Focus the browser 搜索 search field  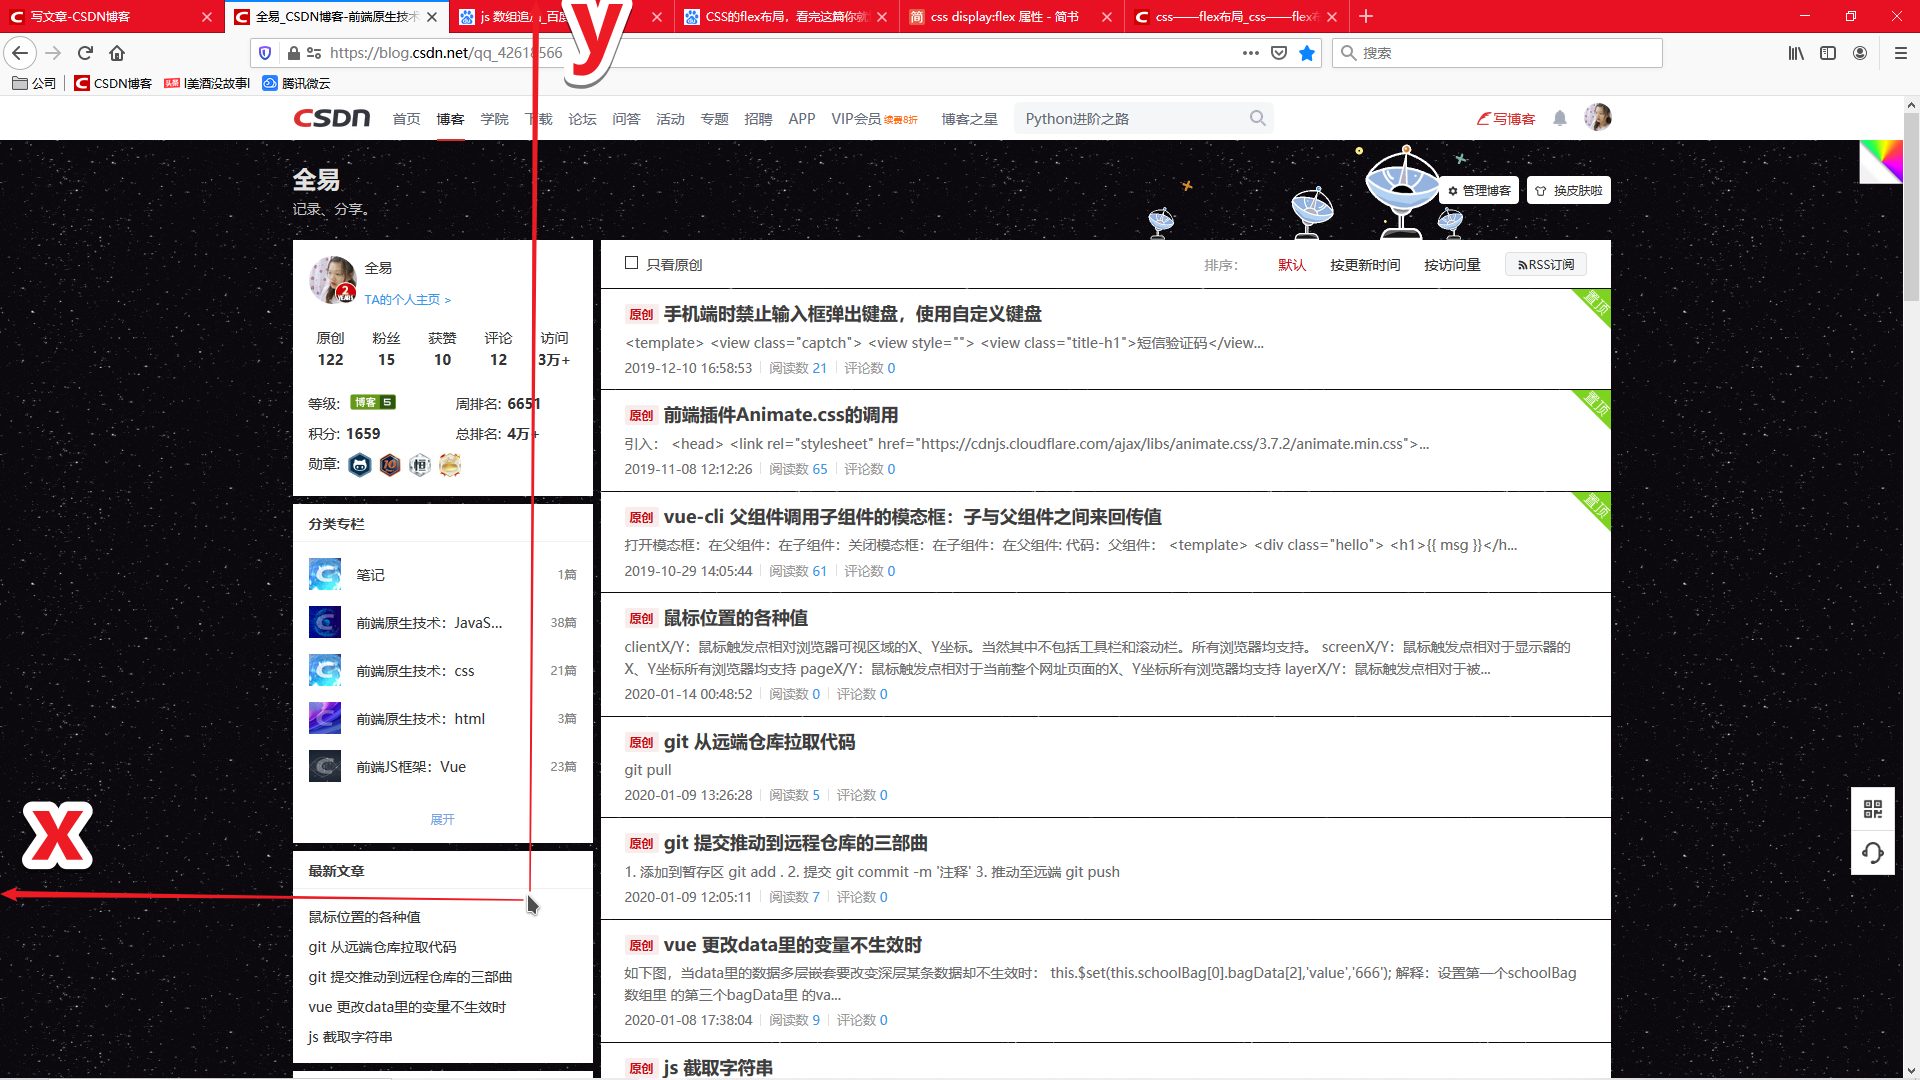[1497, 53]
